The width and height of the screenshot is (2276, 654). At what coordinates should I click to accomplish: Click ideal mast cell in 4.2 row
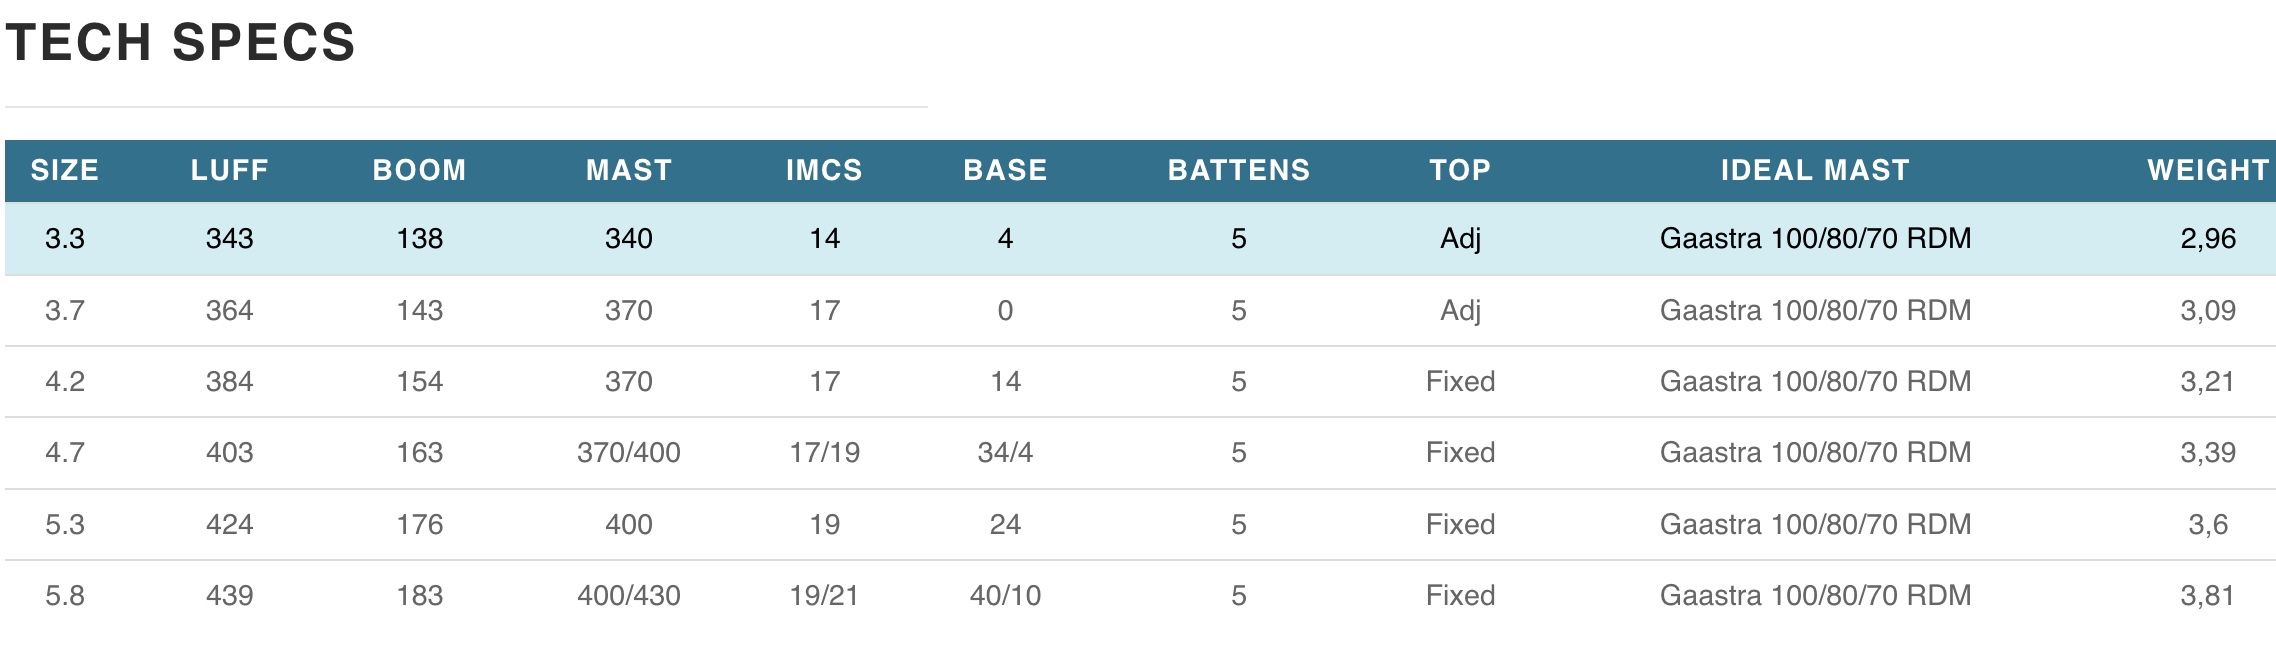1815,382
